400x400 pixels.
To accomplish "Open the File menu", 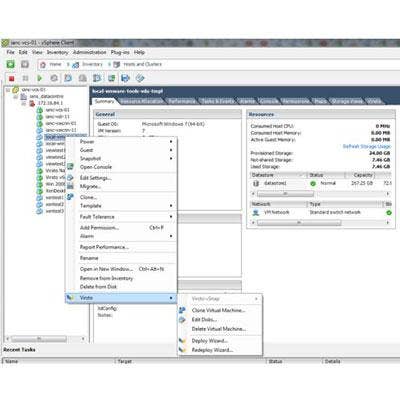I will (11, 52).
